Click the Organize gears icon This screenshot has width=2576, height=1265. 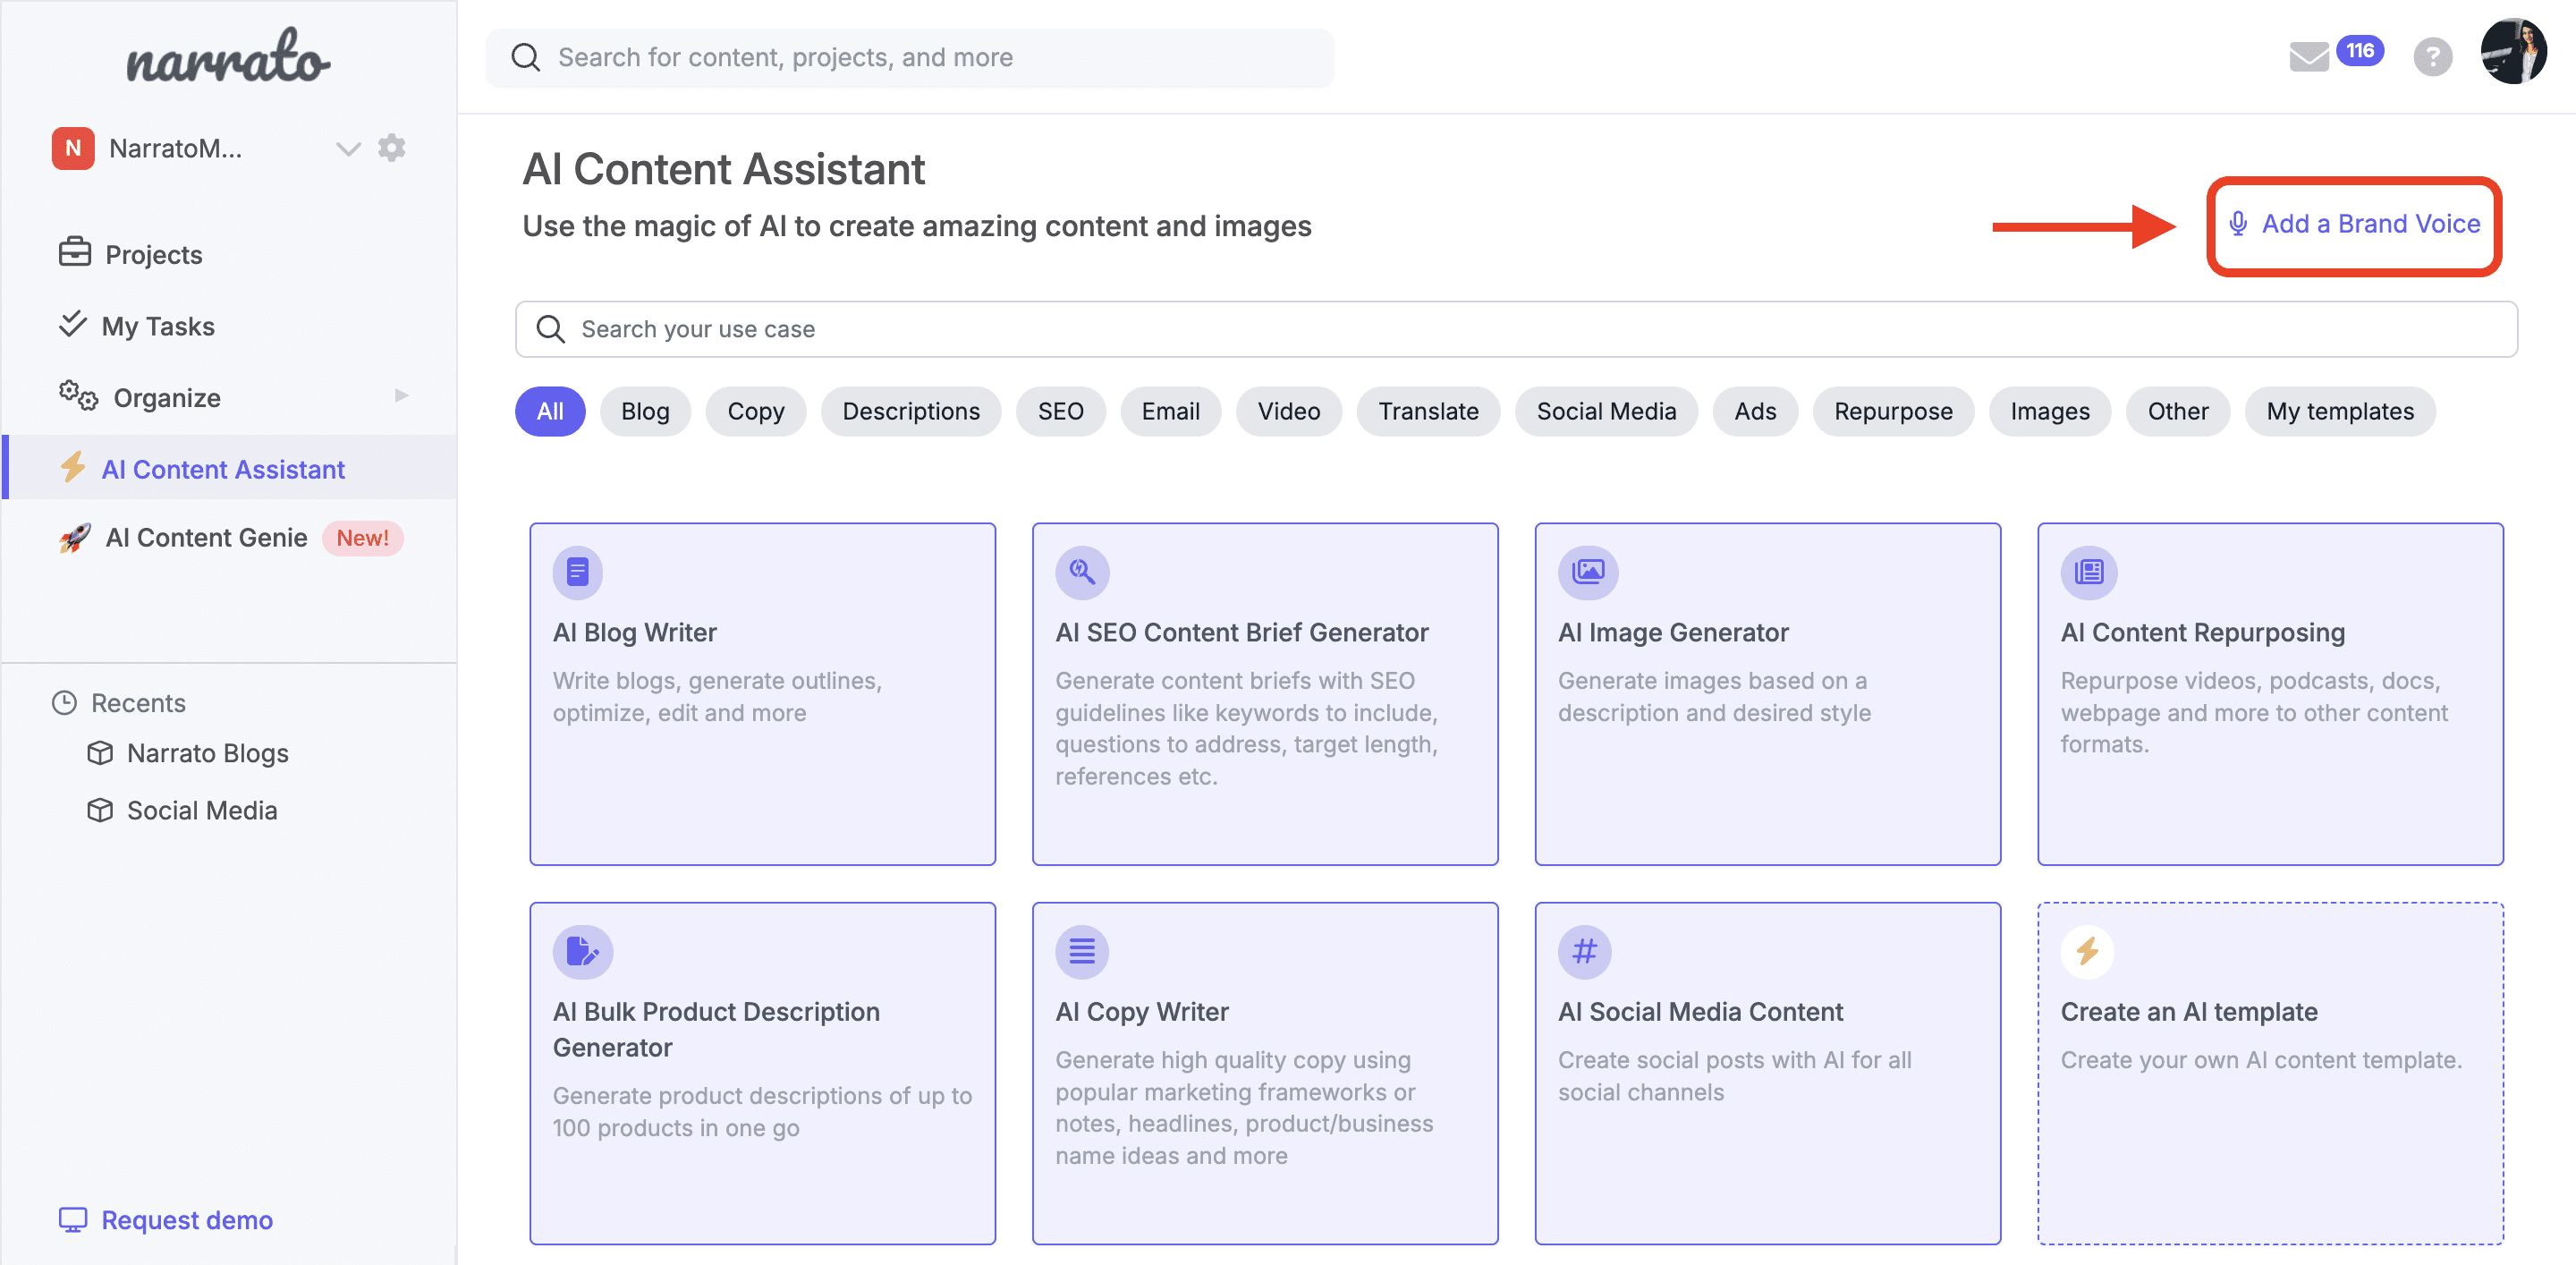(x=78, y=396)
